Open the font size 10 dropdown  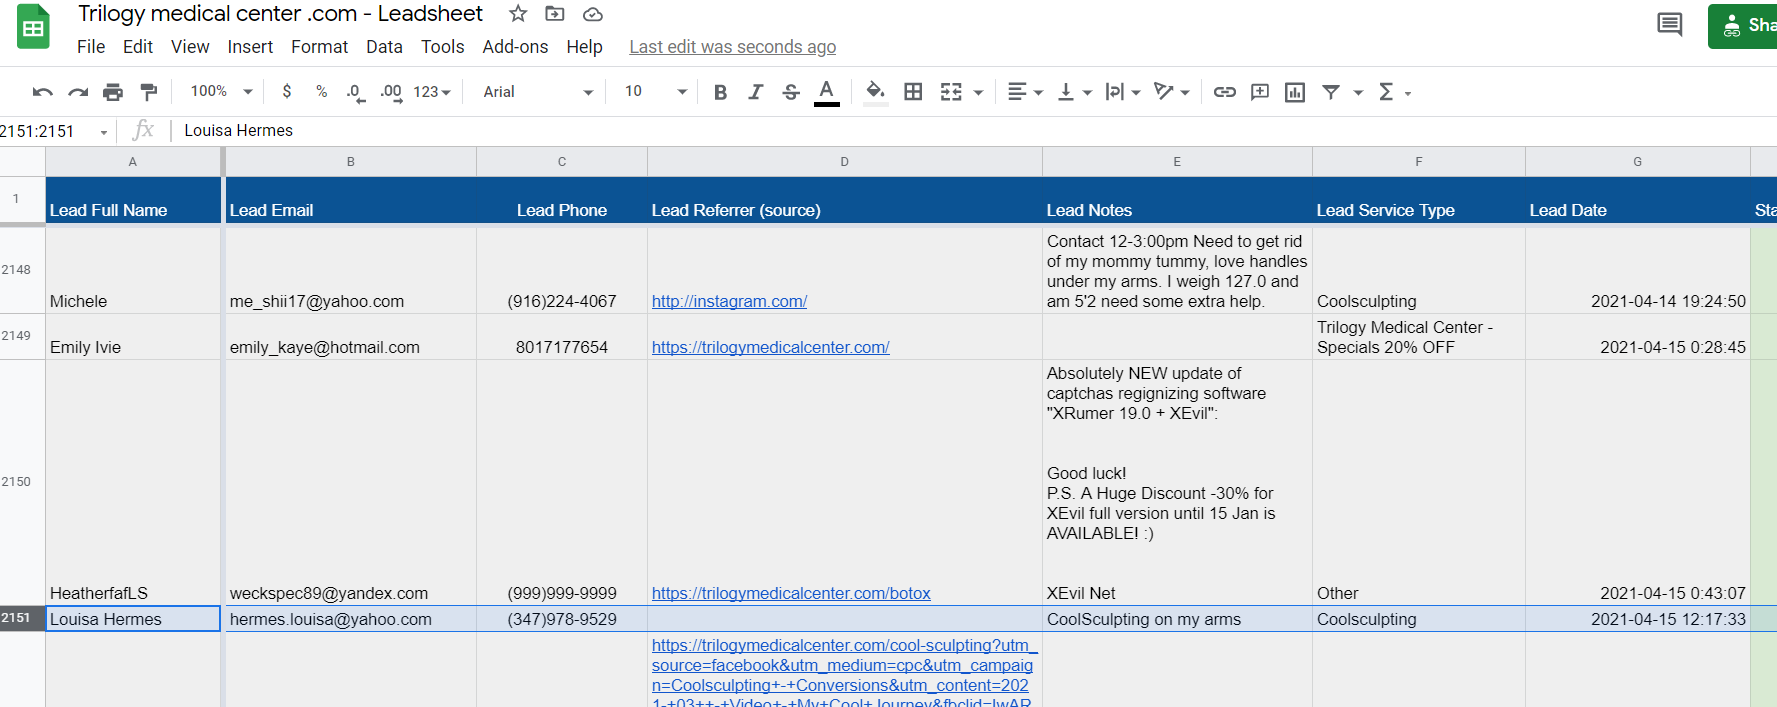click(656, 92)
